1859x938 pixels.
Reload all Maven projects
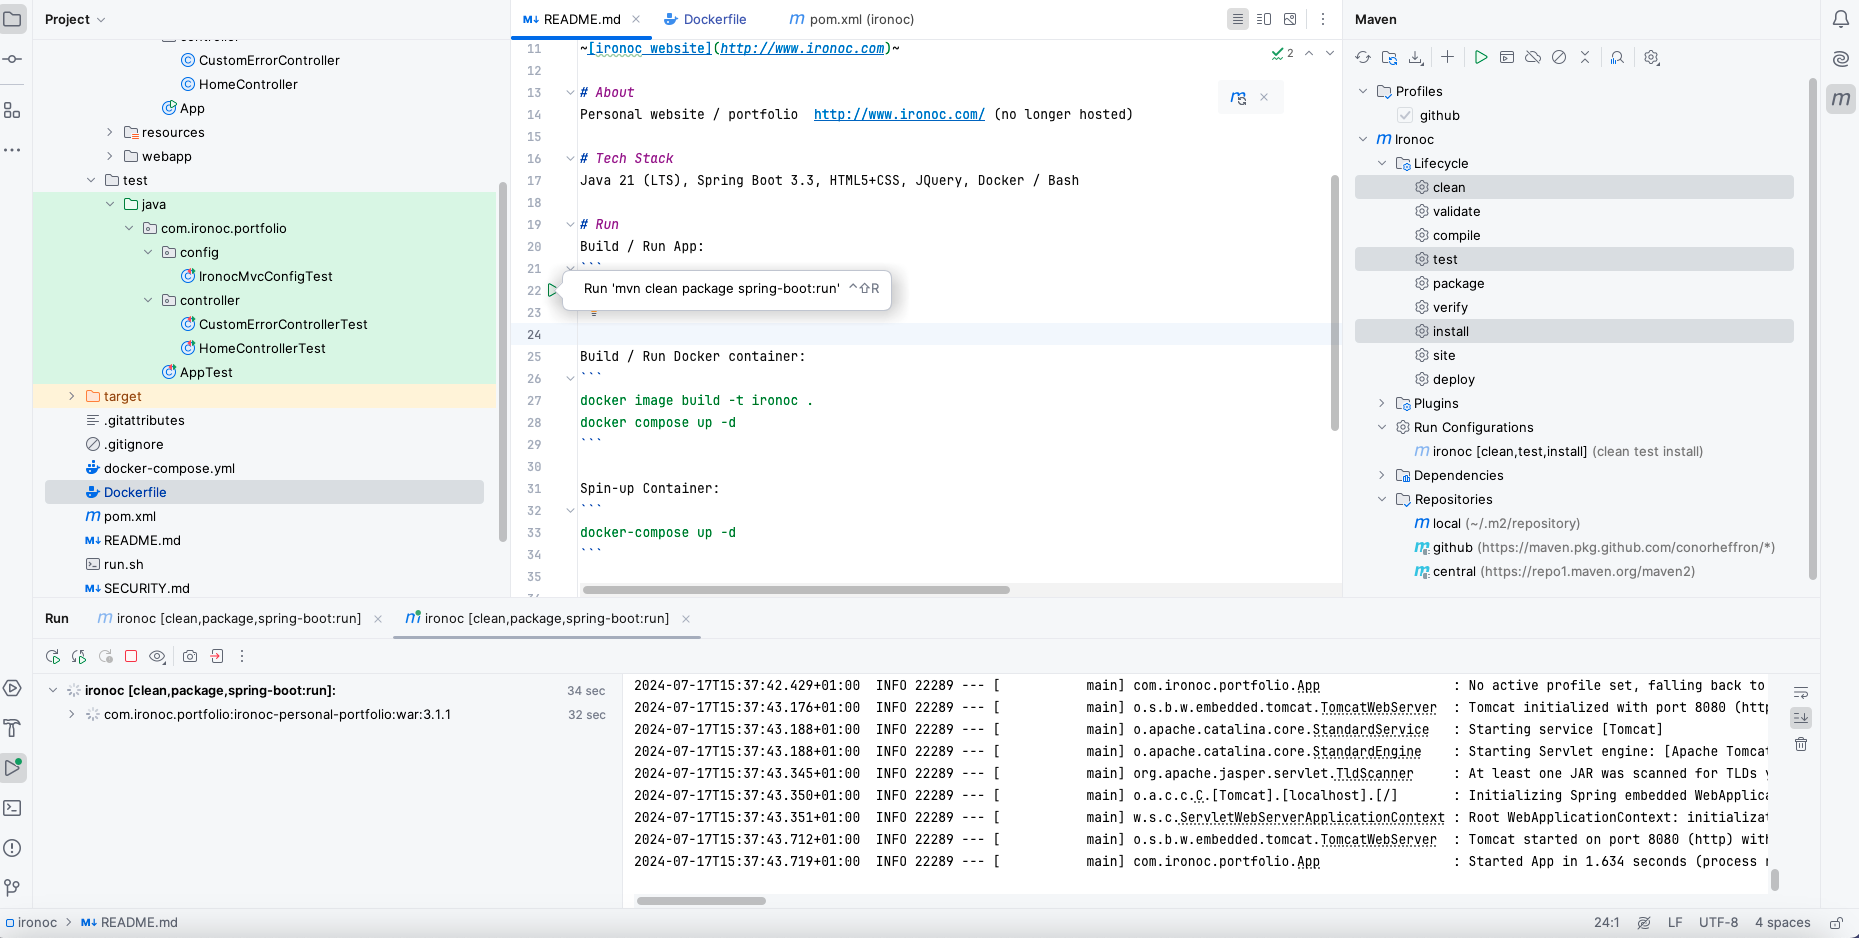[1363, 58]
